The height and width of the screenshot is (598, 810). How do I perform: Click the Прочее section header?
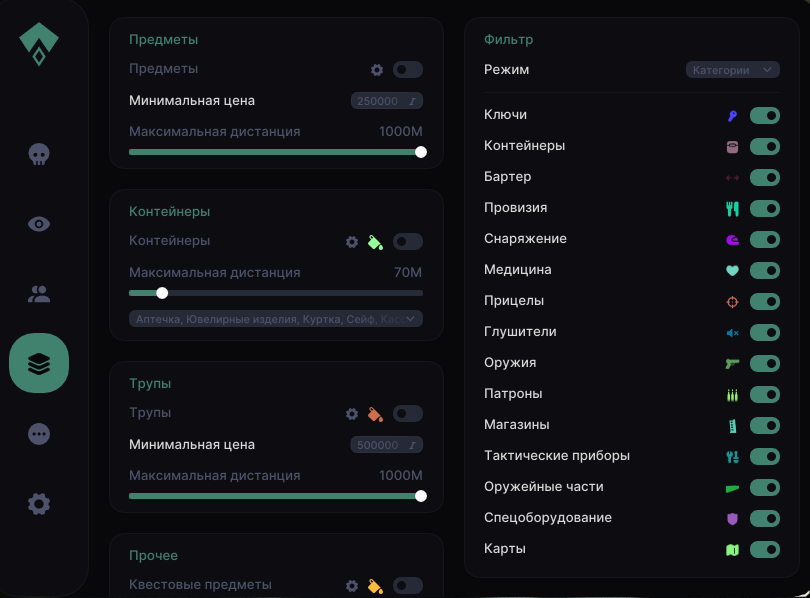click(x=152, y=555)
